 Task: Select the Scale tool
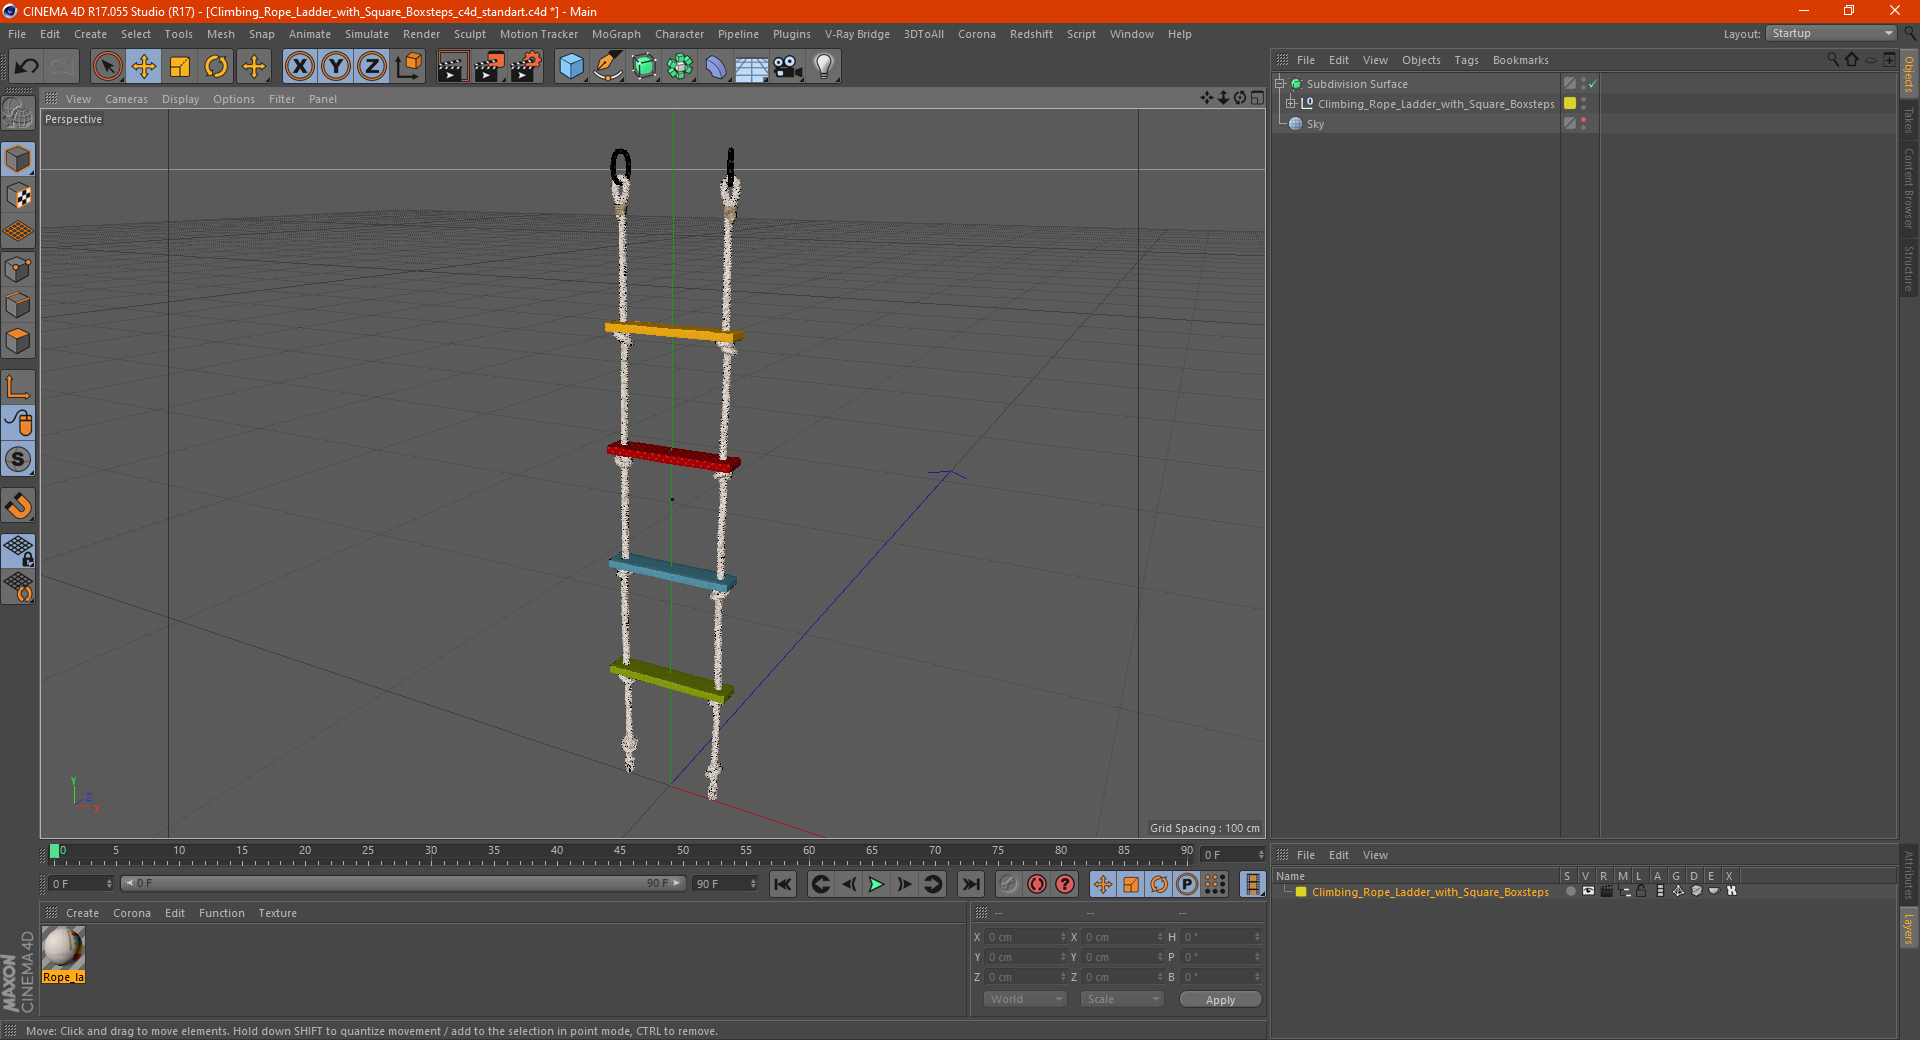click(180, 67)
